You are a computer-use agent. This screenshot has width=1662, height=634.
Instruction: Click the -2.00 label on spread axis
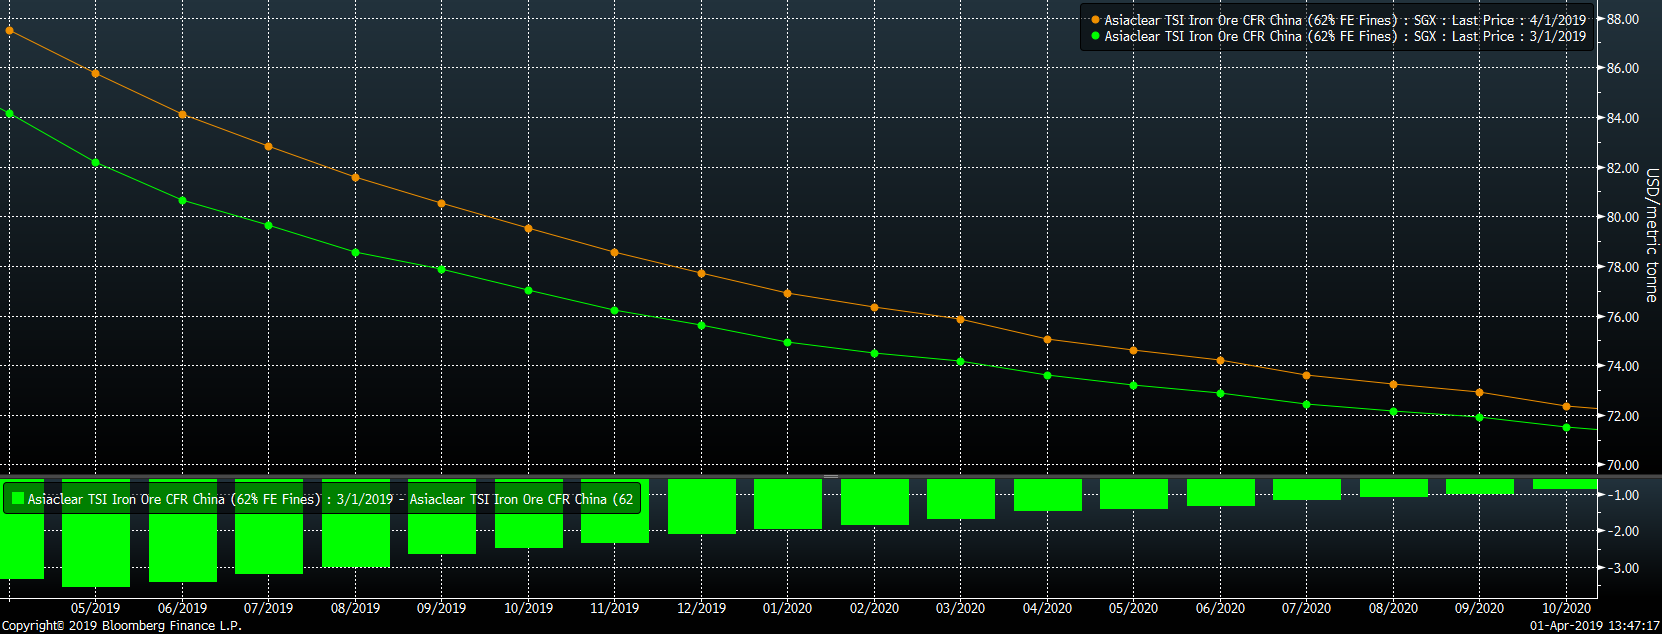[x=1624, y=531]
